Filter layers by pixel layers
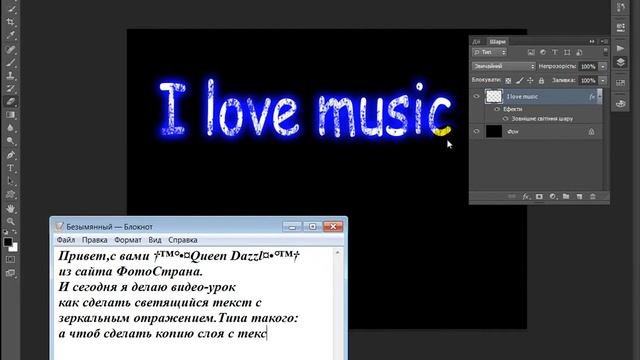The image size is (640, 360). (x=531, y=52)
